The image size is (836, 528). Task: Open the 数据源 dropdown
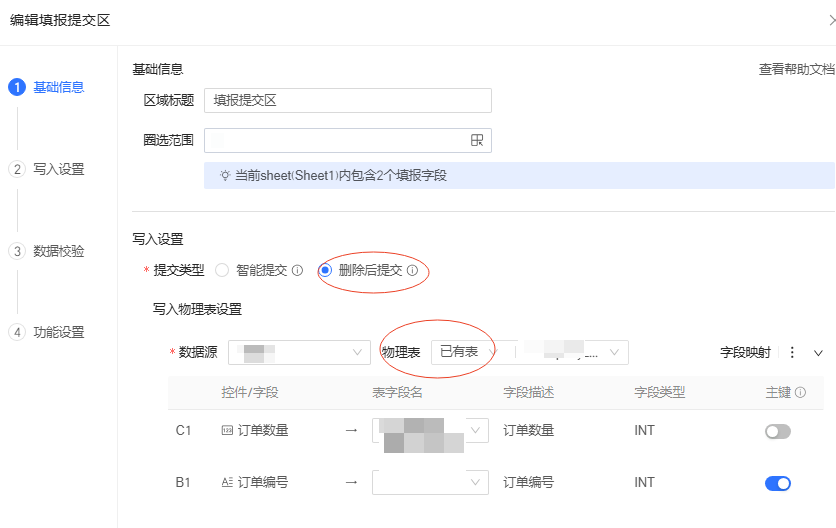pyautogui.click(x=299, y=353)
